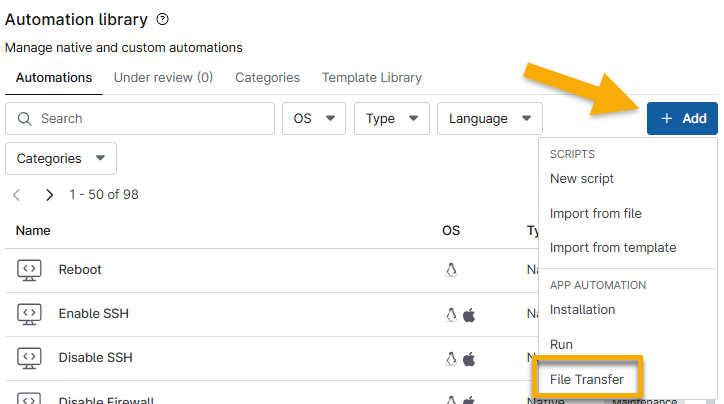Open the OS filter dropdown
Image resolution: width=724 pixels, height=404 pixels.
point(314,119)
